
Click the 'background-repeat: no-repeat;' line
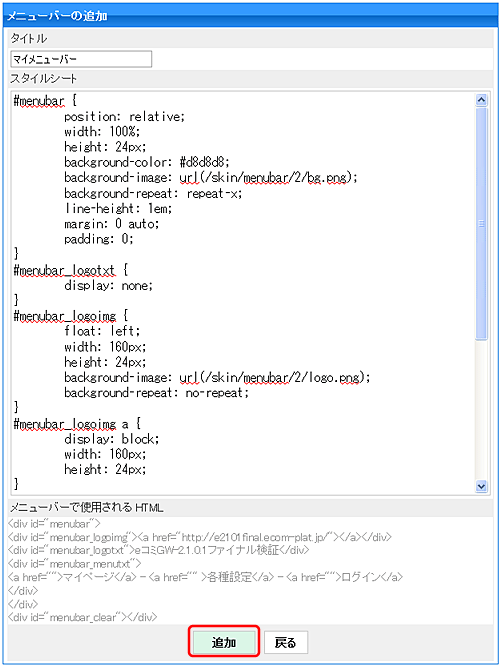[156, 393]
